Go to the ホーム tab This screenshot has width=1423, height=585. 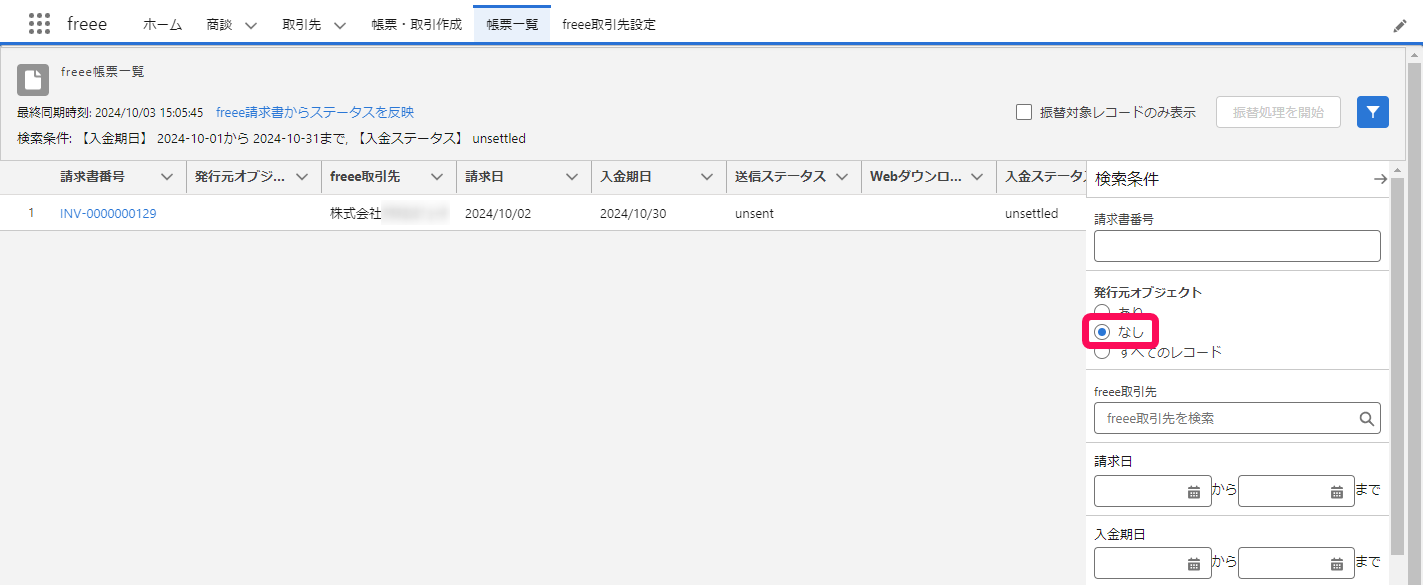click(x=162, y=24)
